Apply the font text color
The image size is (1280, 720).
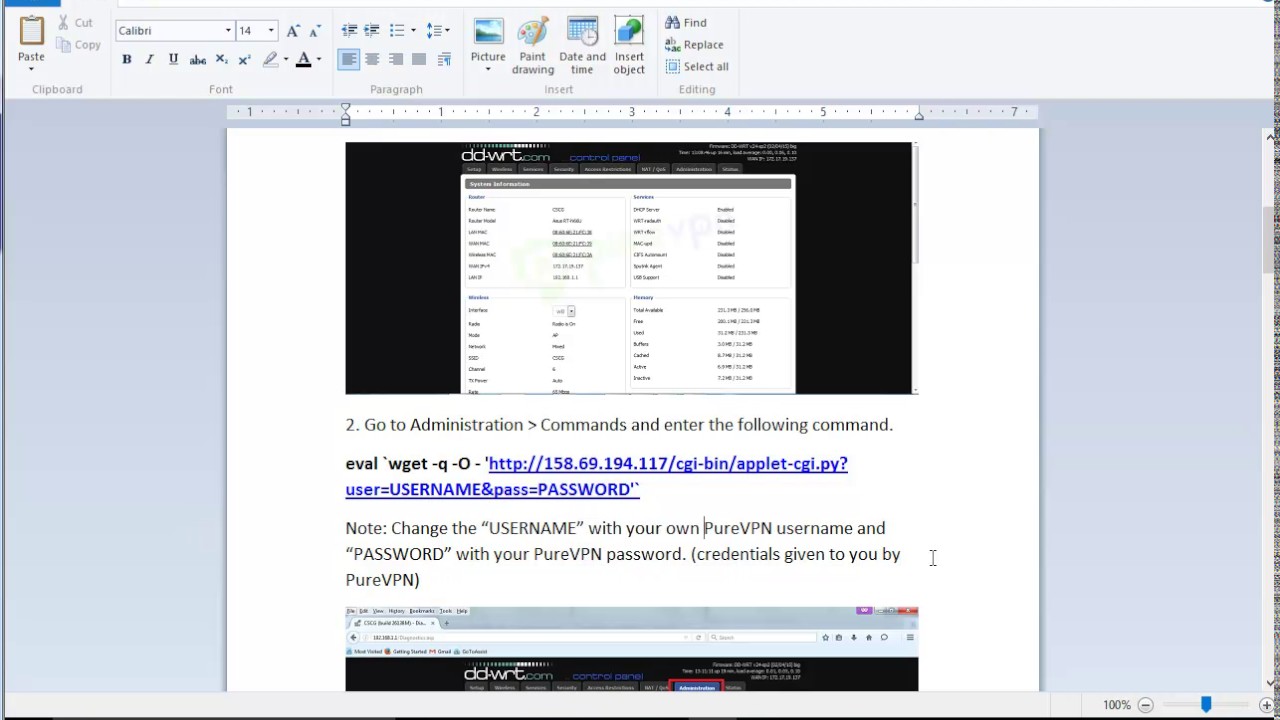[303, 60]
